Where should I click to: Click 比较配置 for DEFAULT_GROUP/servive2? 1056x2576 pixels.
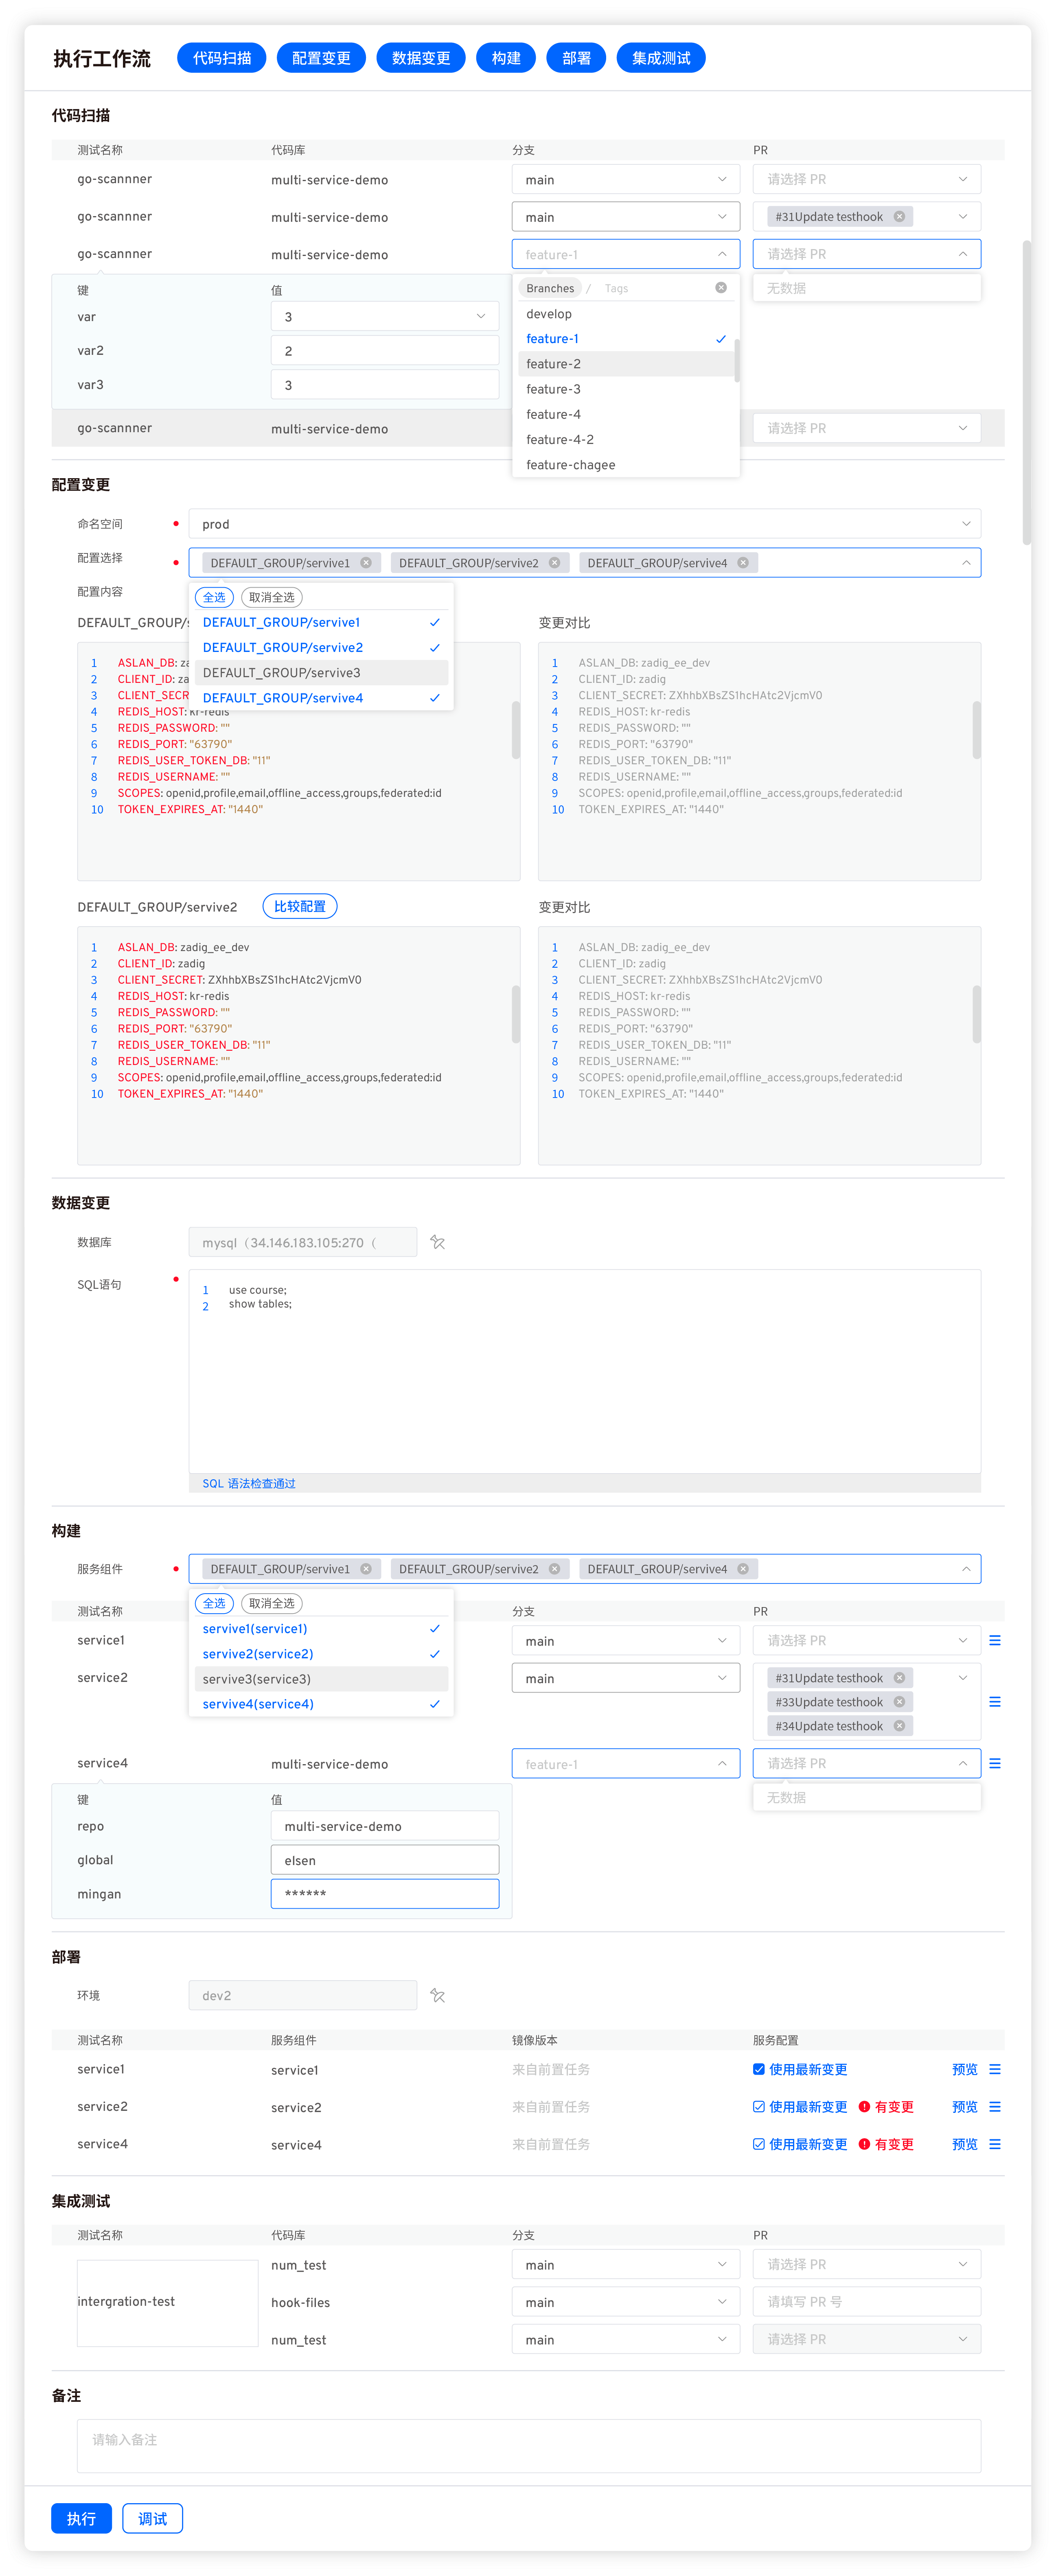point(300,906)
